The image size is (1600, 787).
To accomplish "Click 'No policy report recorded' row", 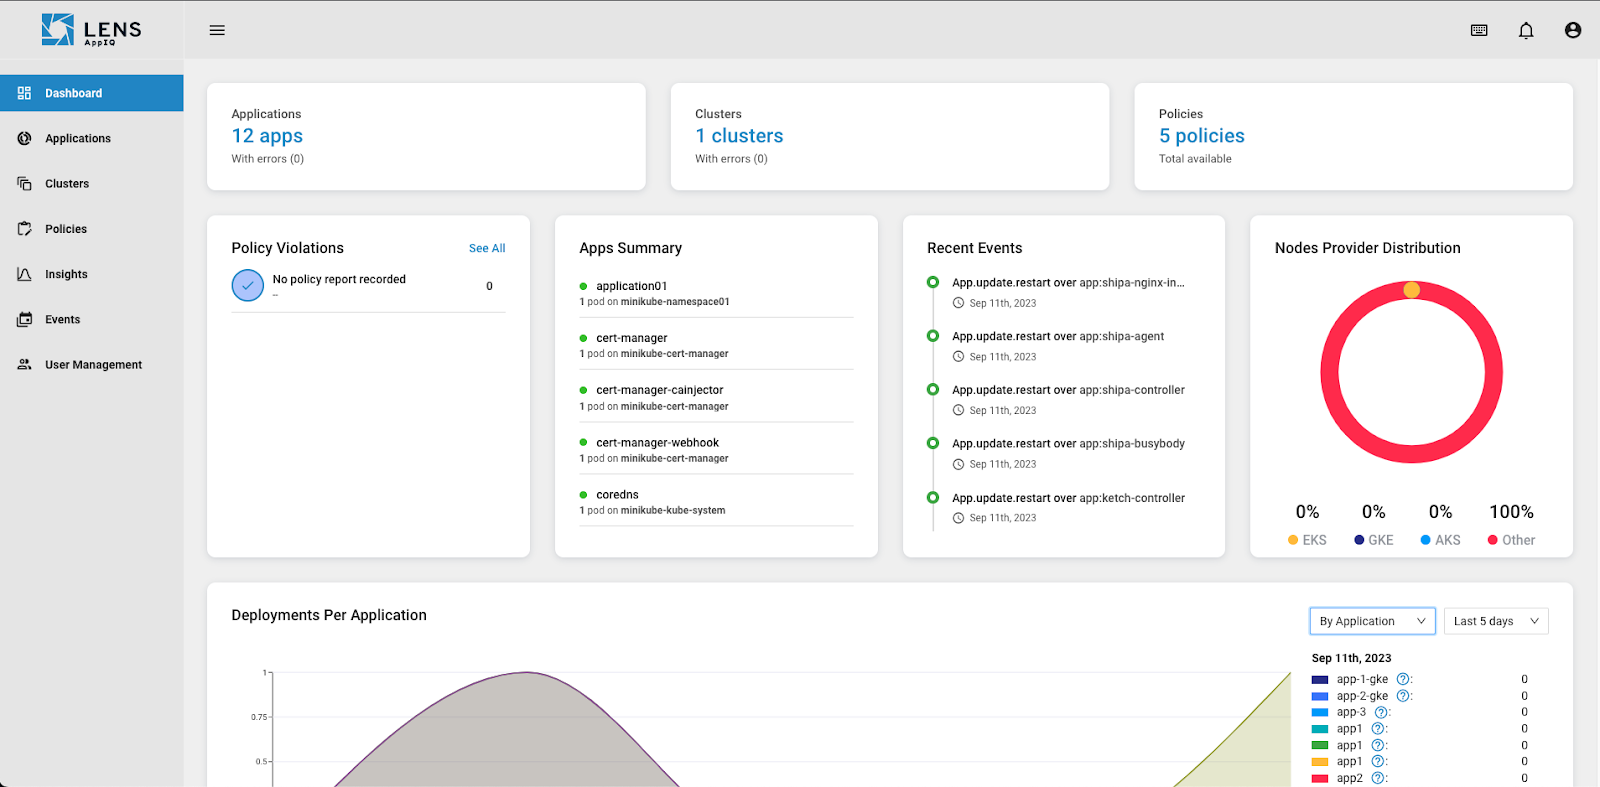I will coord(368,286).
